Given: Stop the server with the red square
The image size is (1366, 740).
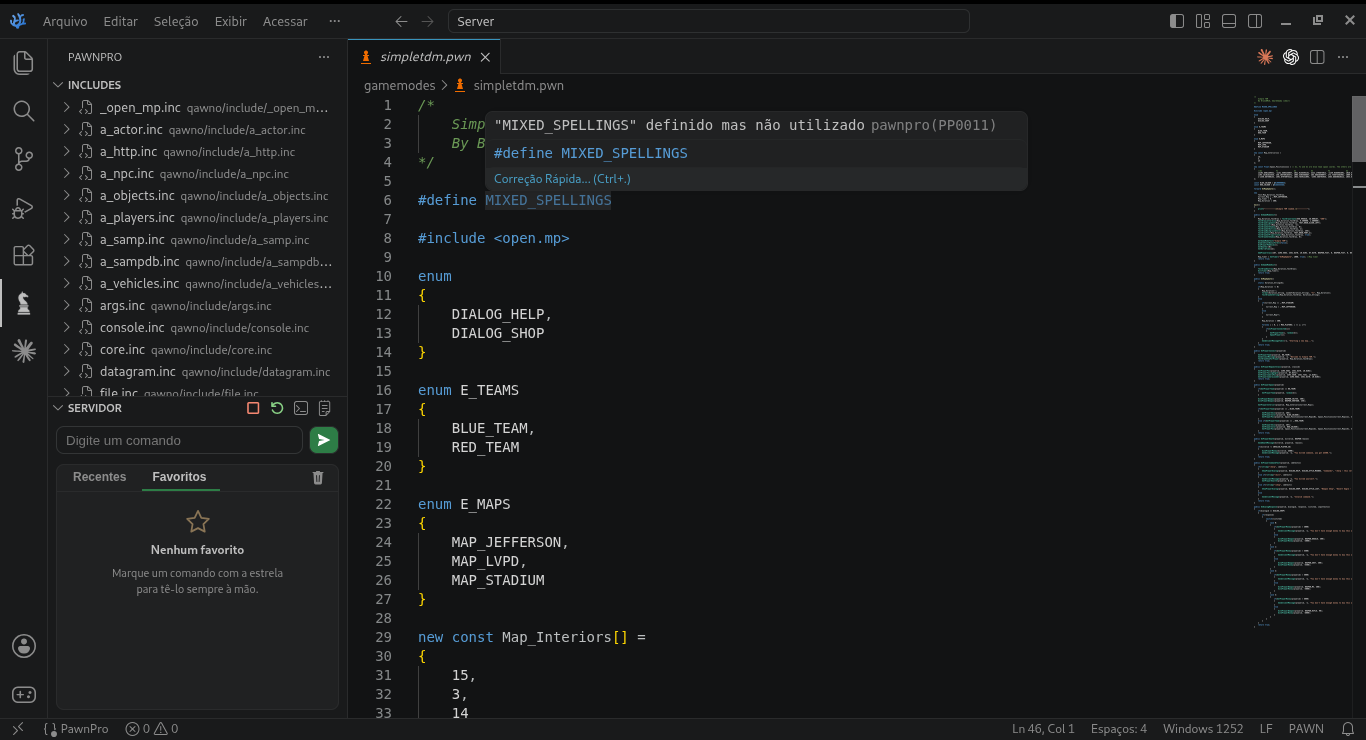Looking at the screenshot, I should coord(253,408).
